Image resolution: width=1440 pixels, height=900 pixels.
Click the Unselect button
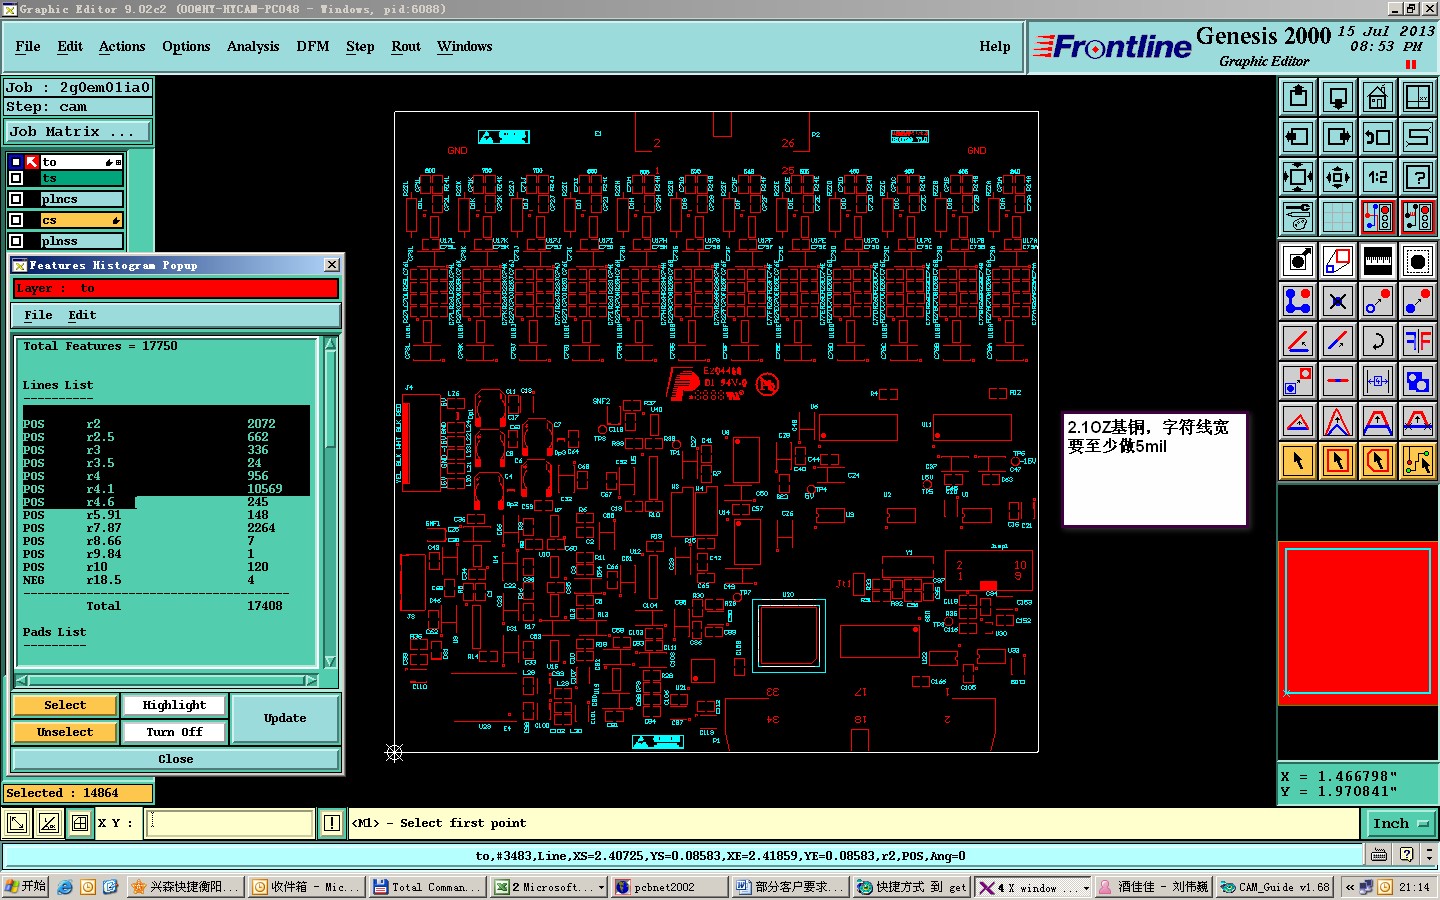(65, 732)
